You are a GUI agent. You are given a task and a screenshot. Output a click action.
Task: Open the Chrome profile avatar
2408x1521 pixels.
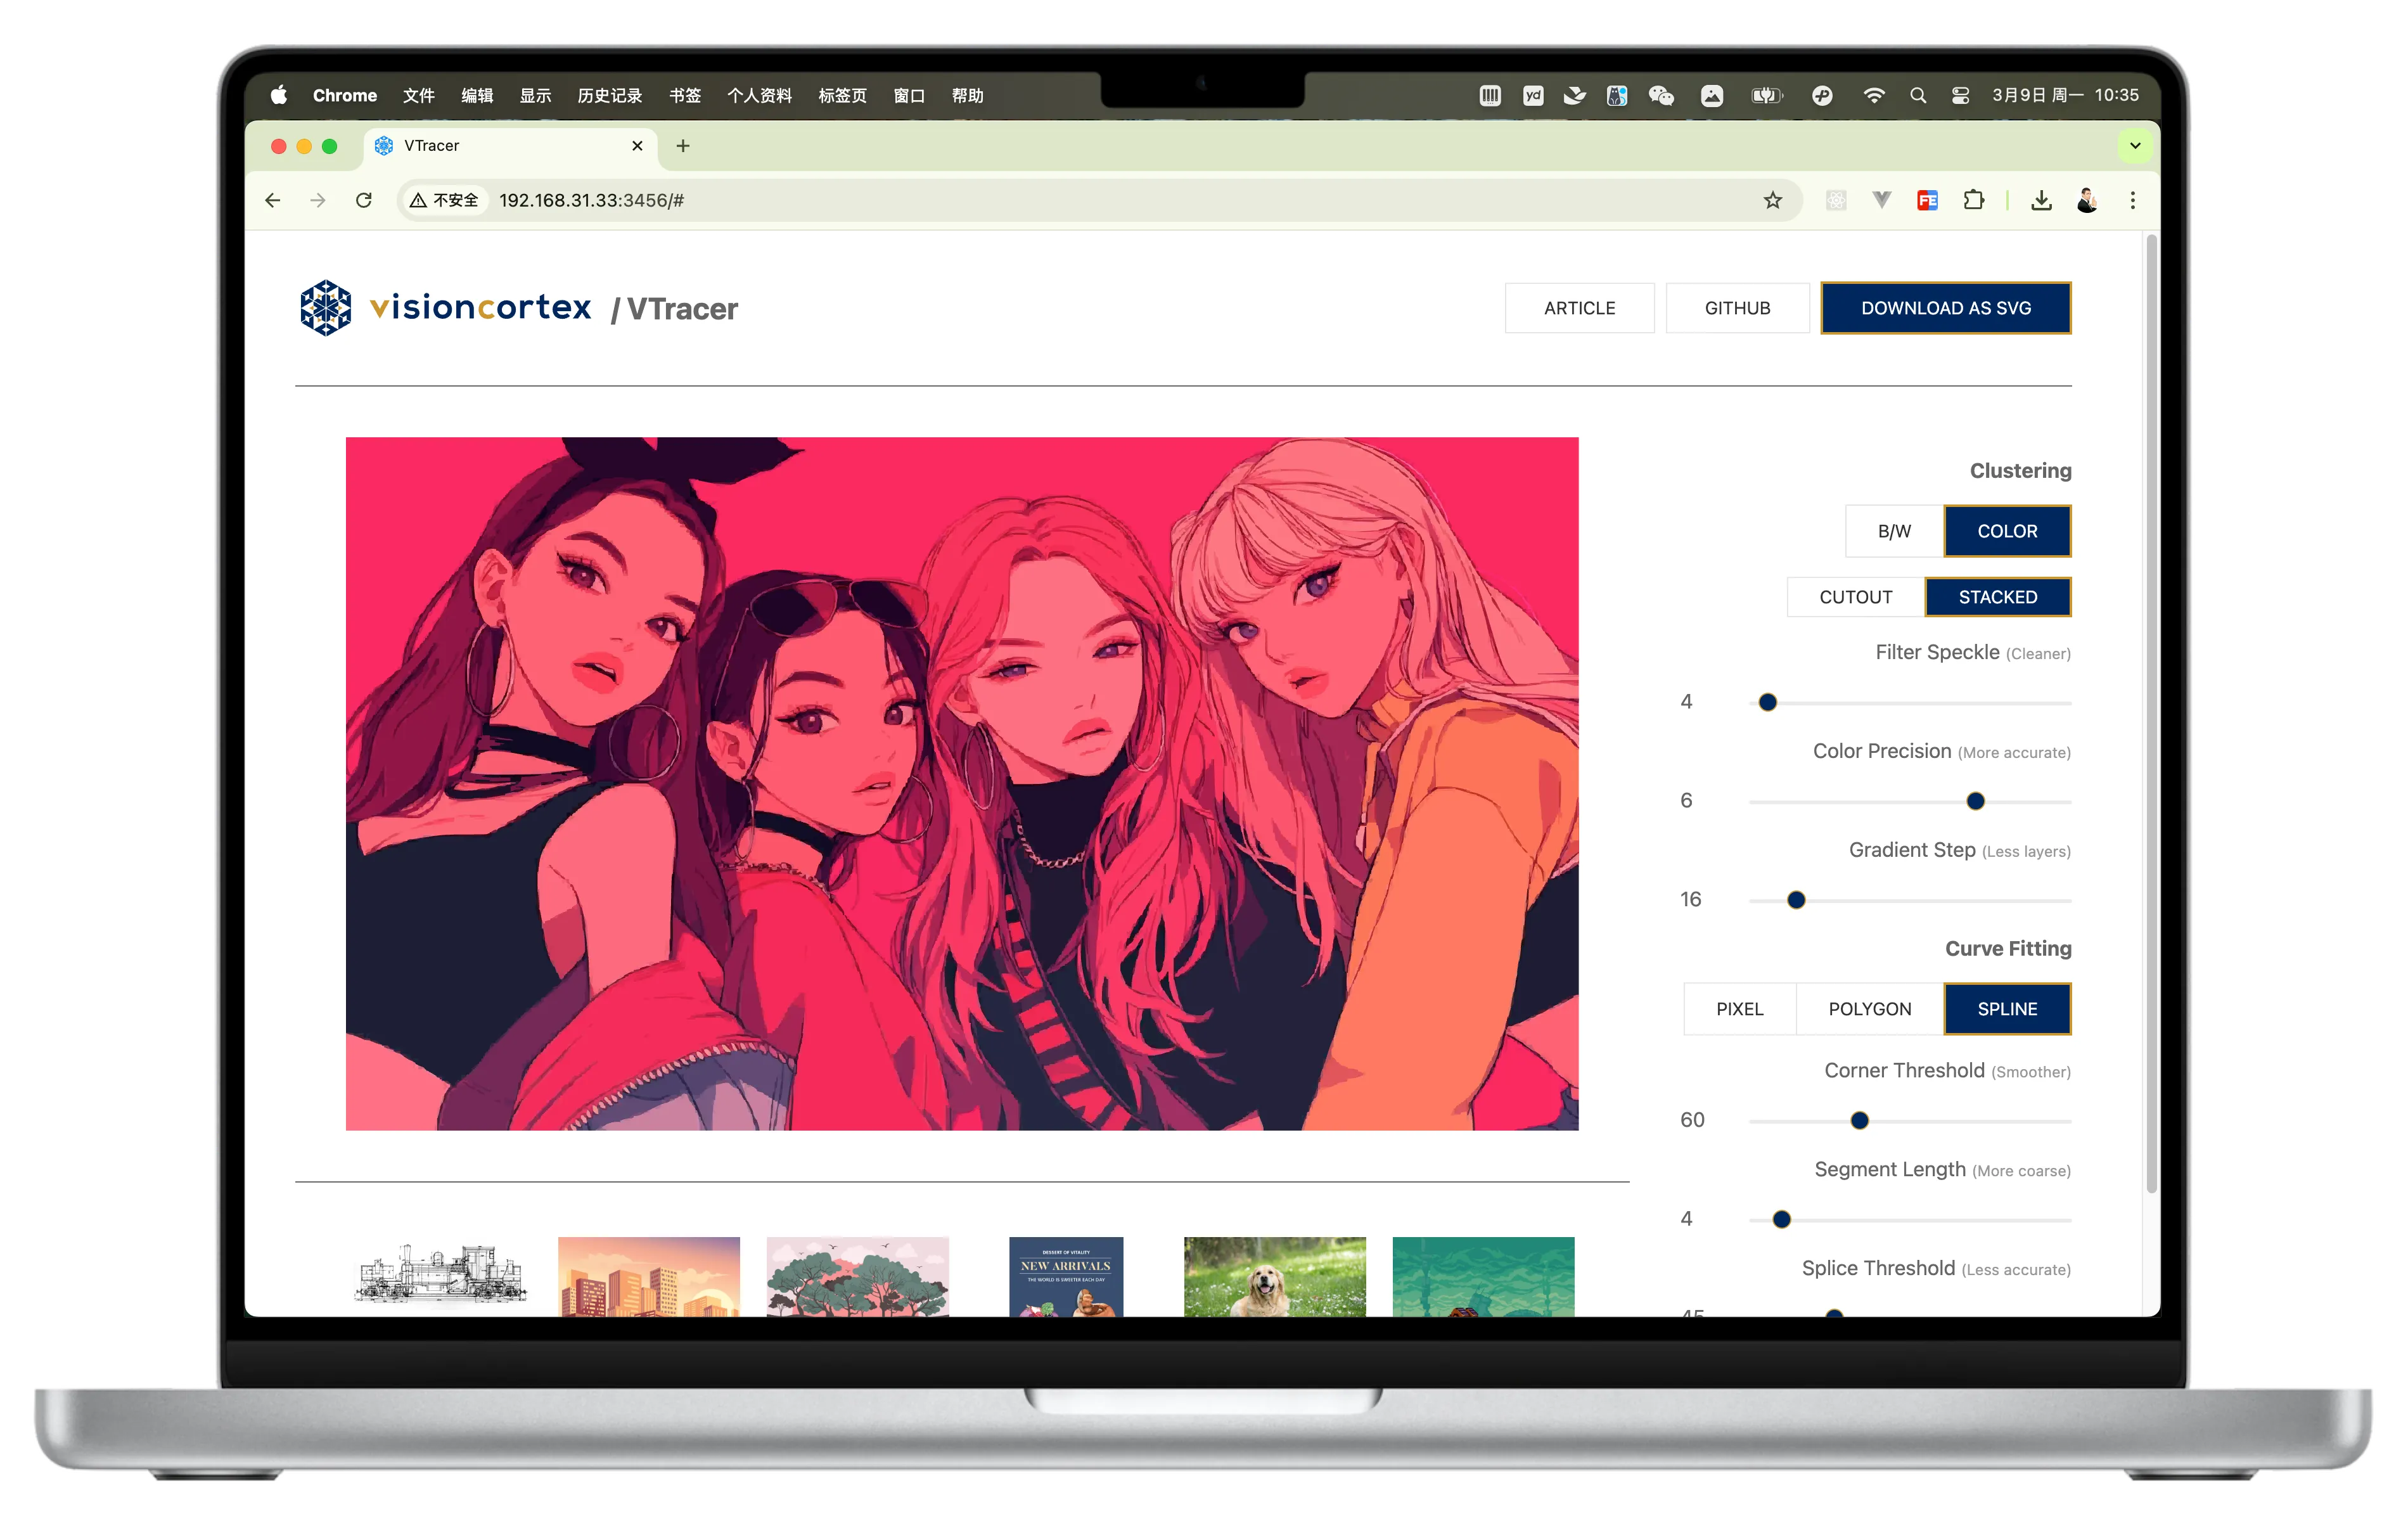2087,201
